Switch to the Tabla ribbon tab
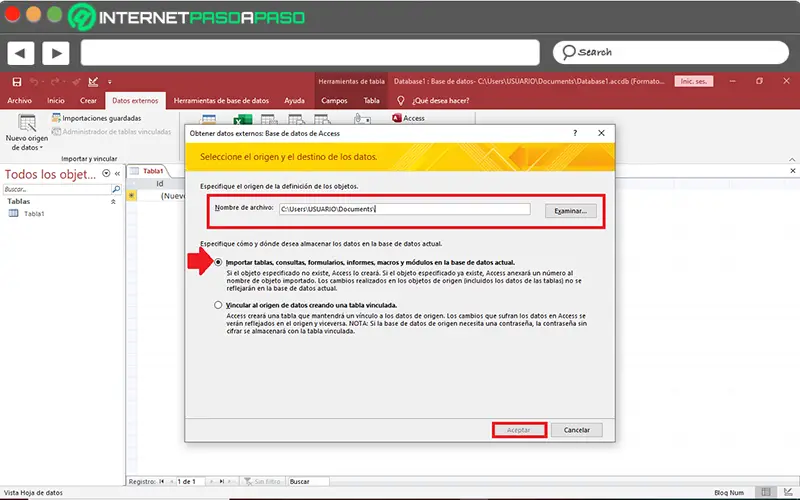The height and width of the screenshot is (500, 800). tap(371, 101)
